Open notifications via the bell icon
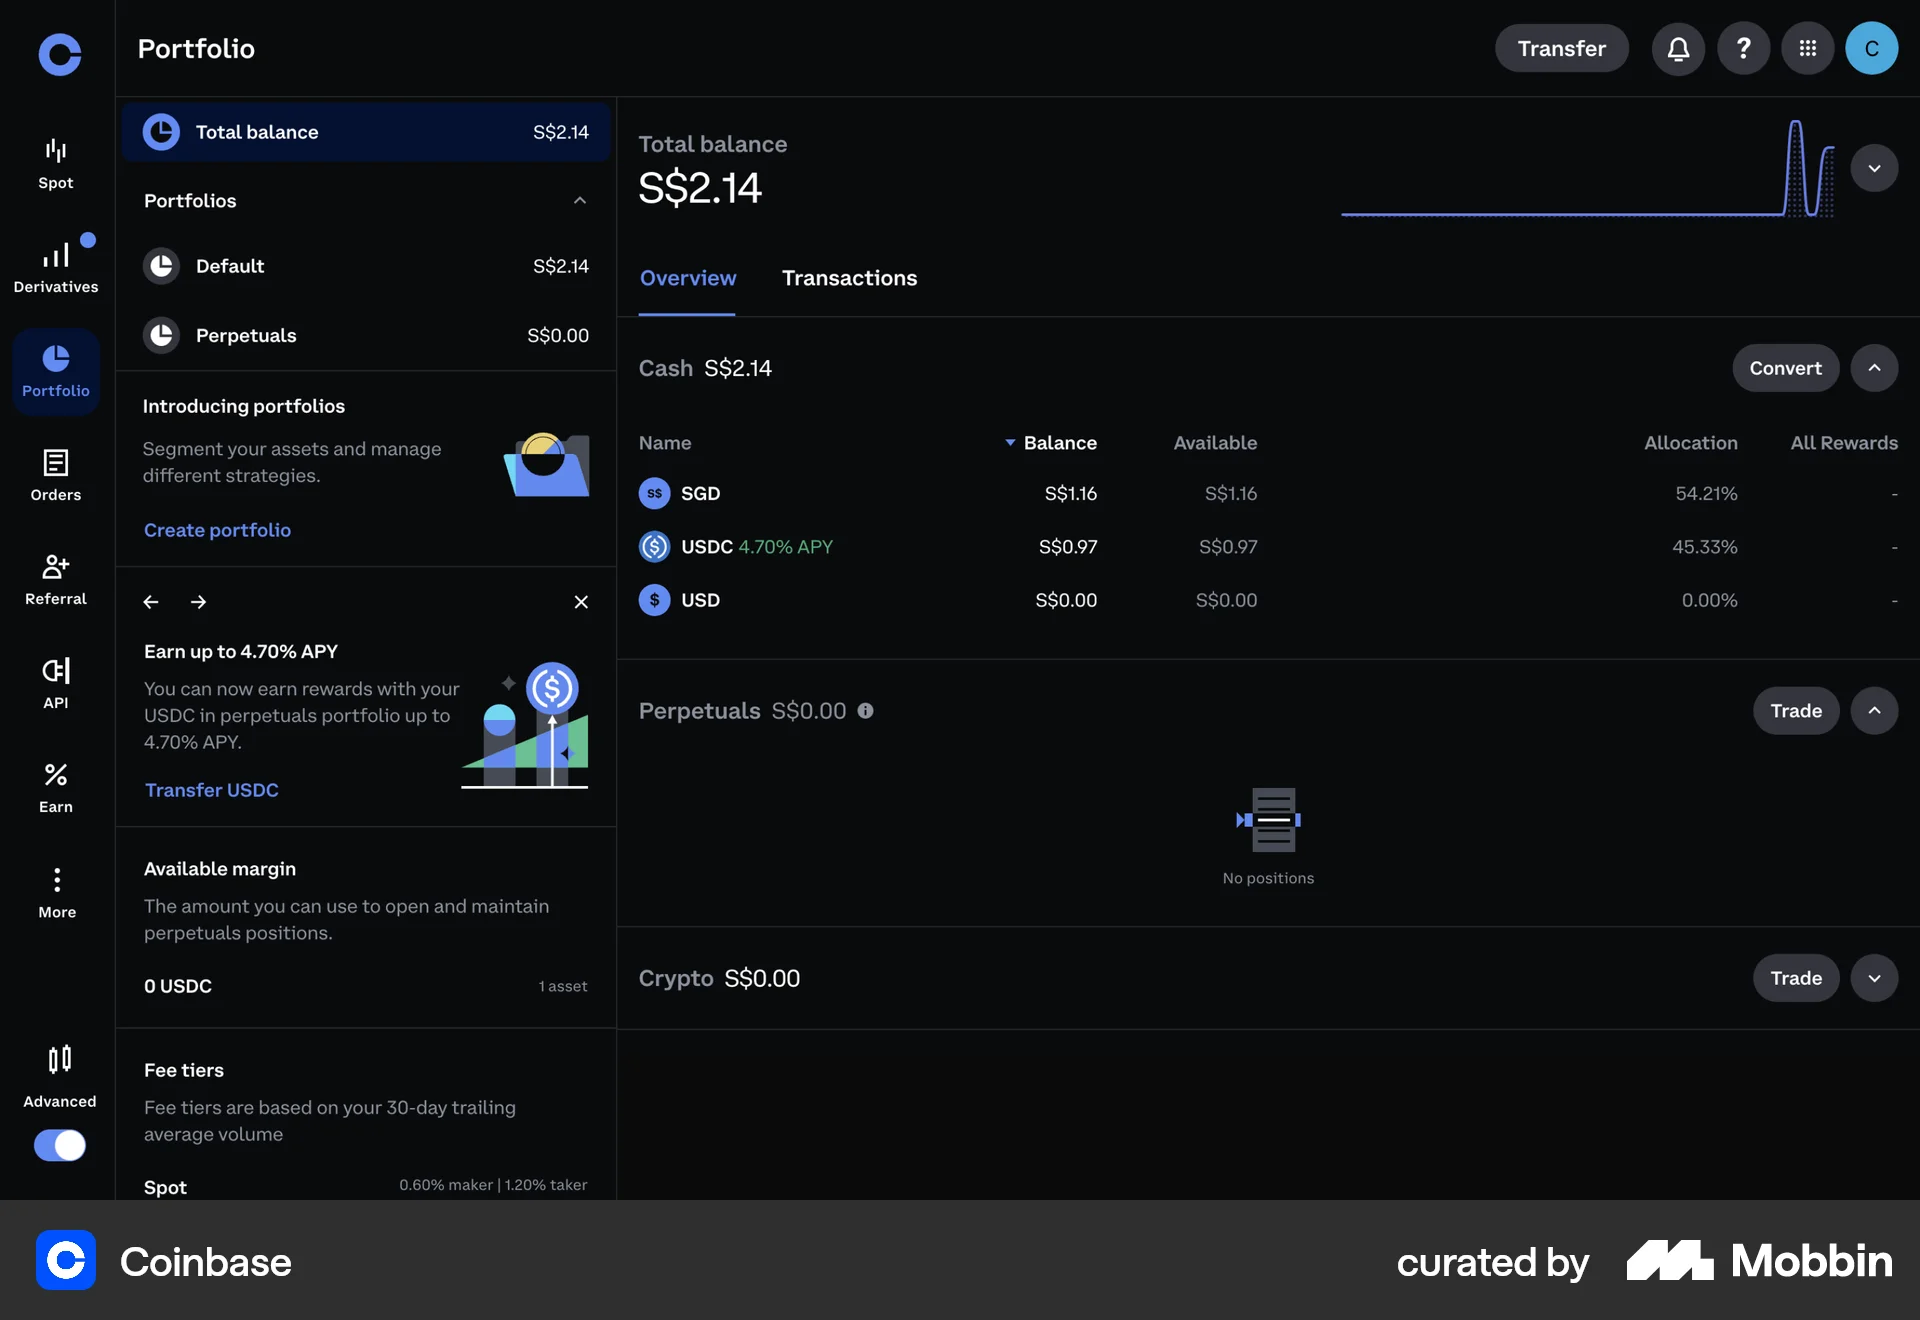Screen dimensions: 1920x1320 pos(1678,48)
